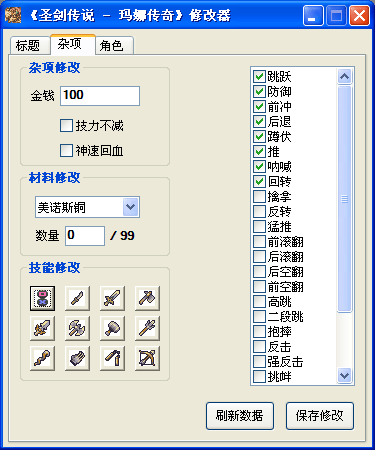Click the 金钱 money input field
The height and width of the screenshot is (450, 375).
pyautogui.click(x=100, y=96)
